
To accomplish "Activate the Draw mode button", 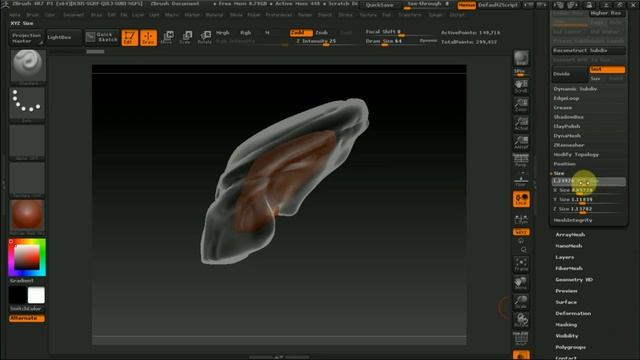I will 149,38.
